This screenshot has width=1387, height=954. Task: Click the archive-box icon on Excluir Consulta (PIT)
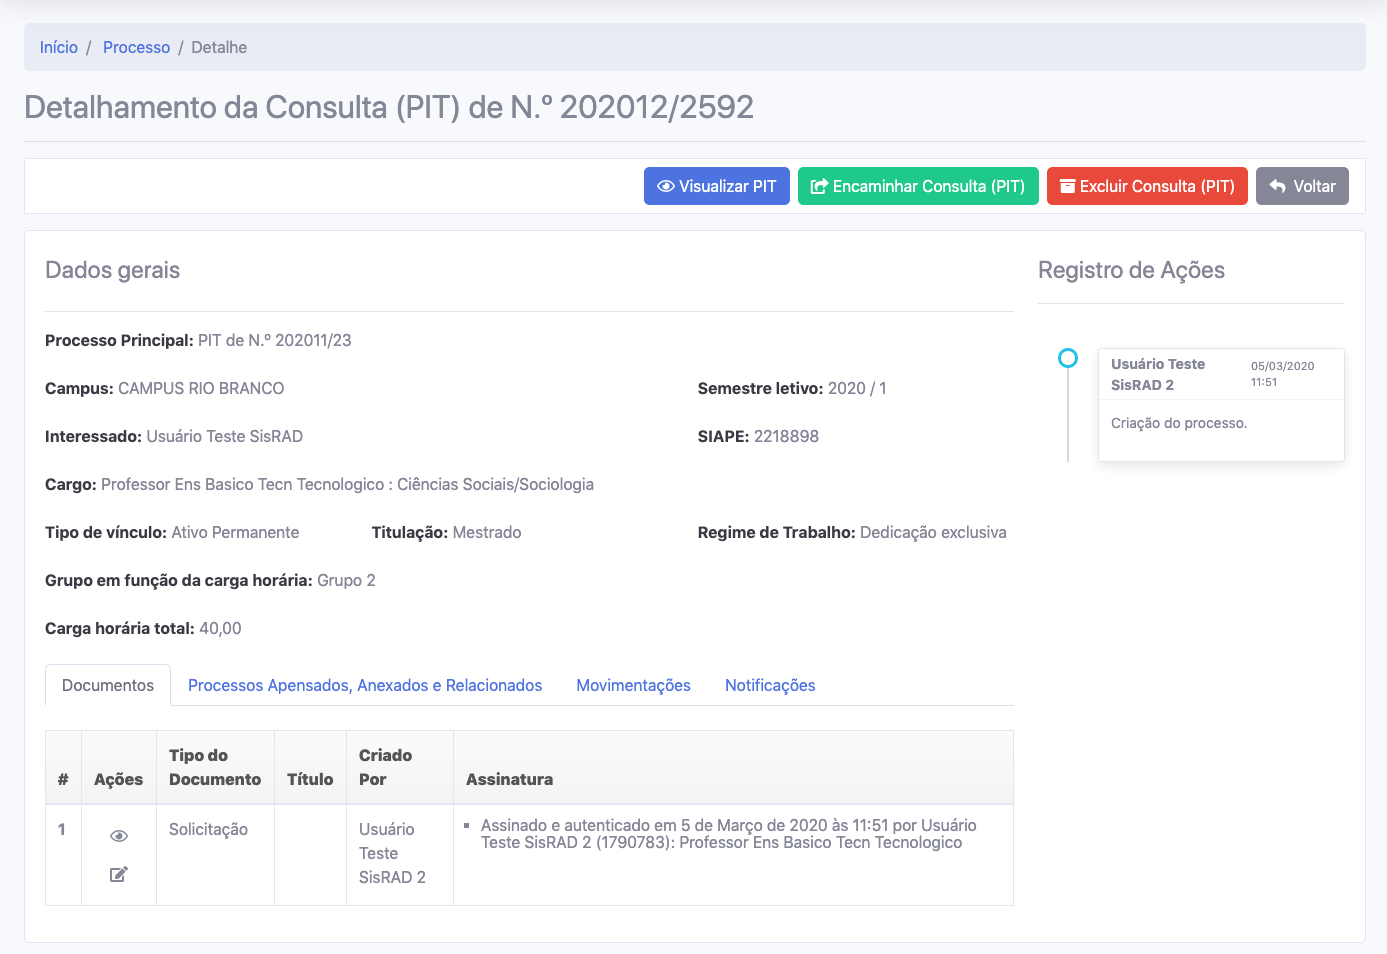click(x=1067, y=187)
